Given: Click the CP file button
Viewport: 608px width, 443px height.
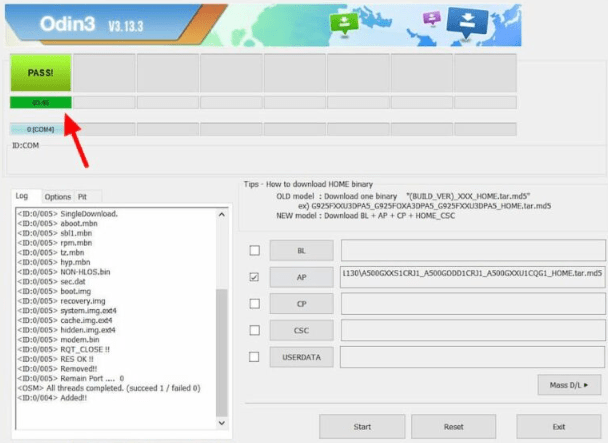Looking at the screenshot, I should [302, 304].
